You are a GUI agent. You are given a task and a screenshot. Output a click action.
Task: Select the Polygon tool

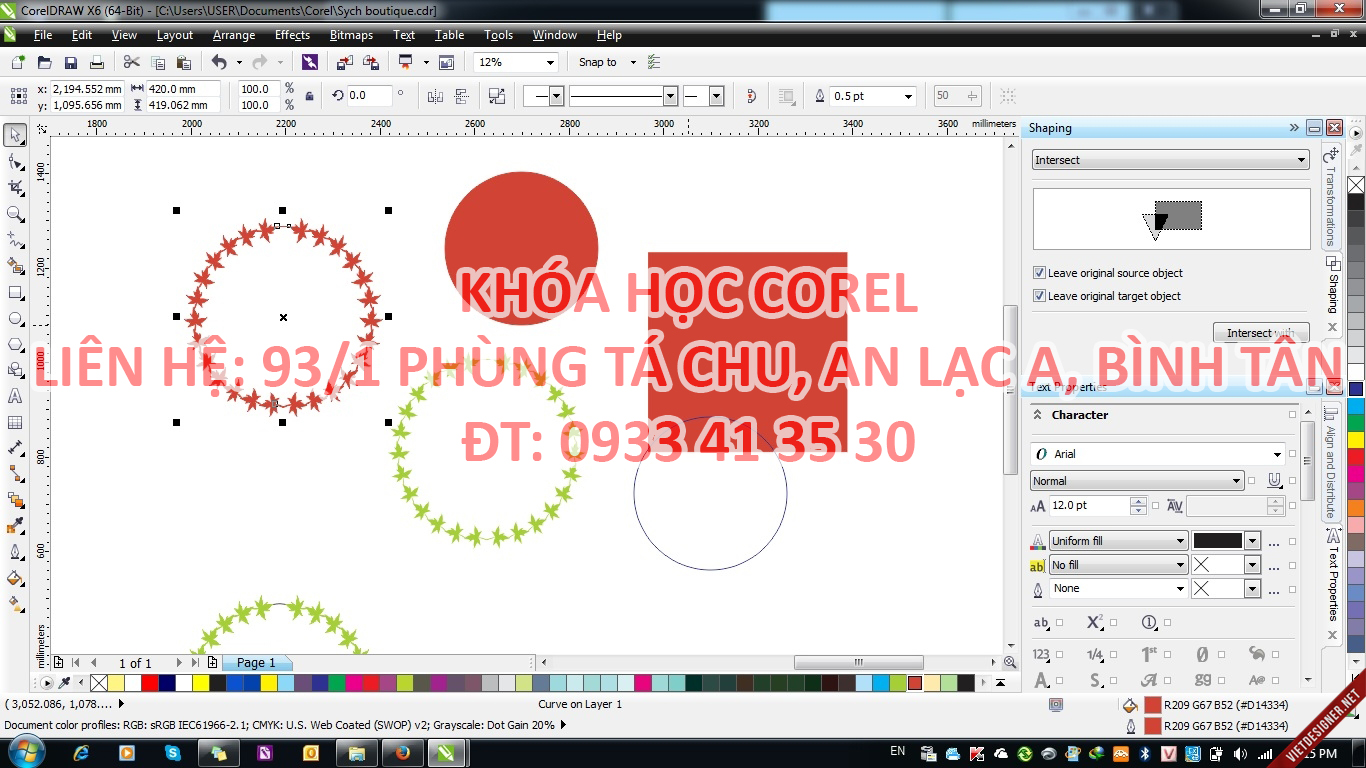tap(15, 345)
